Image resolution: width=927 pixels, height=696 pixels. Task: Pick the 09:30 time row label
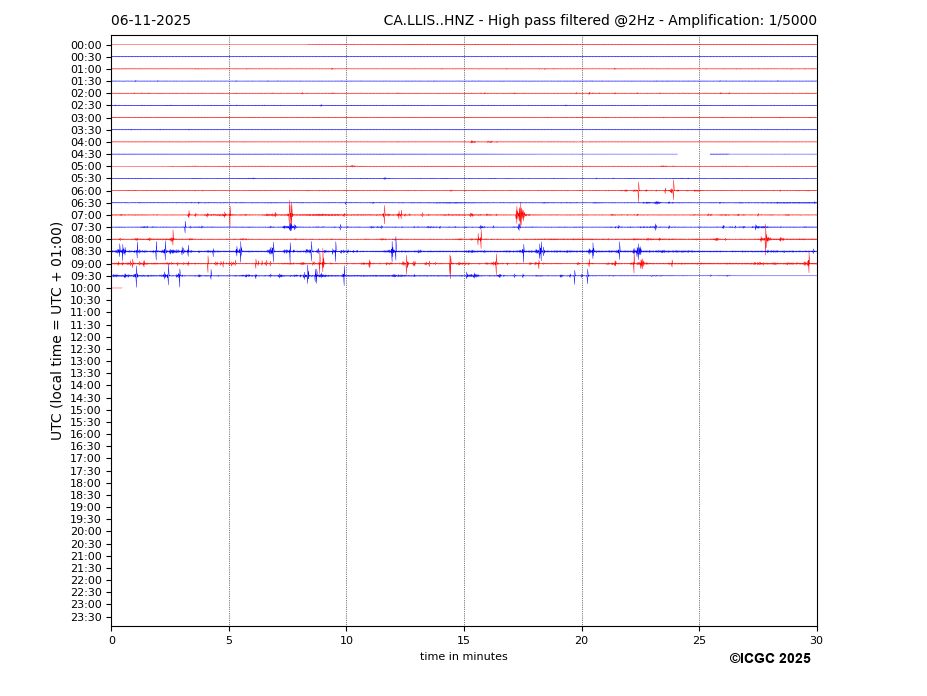click(x=86, y=276)
